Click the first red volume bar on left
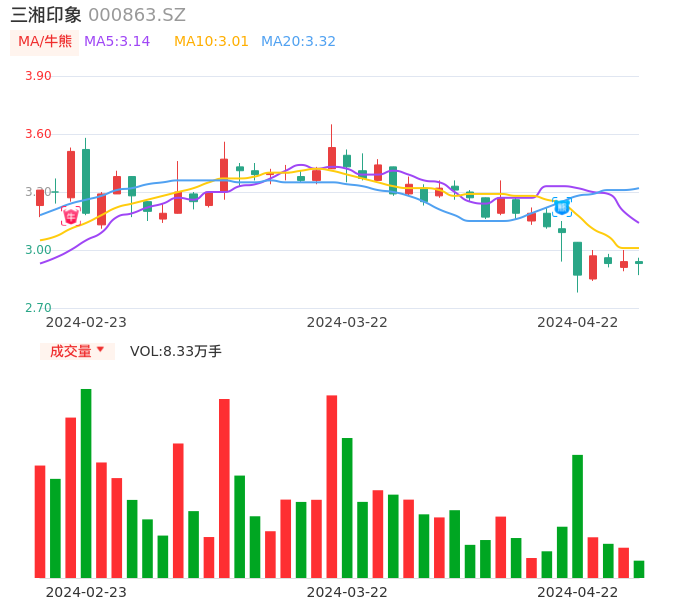The width and height of the screenshot is (686, 606). pos(40,522)
